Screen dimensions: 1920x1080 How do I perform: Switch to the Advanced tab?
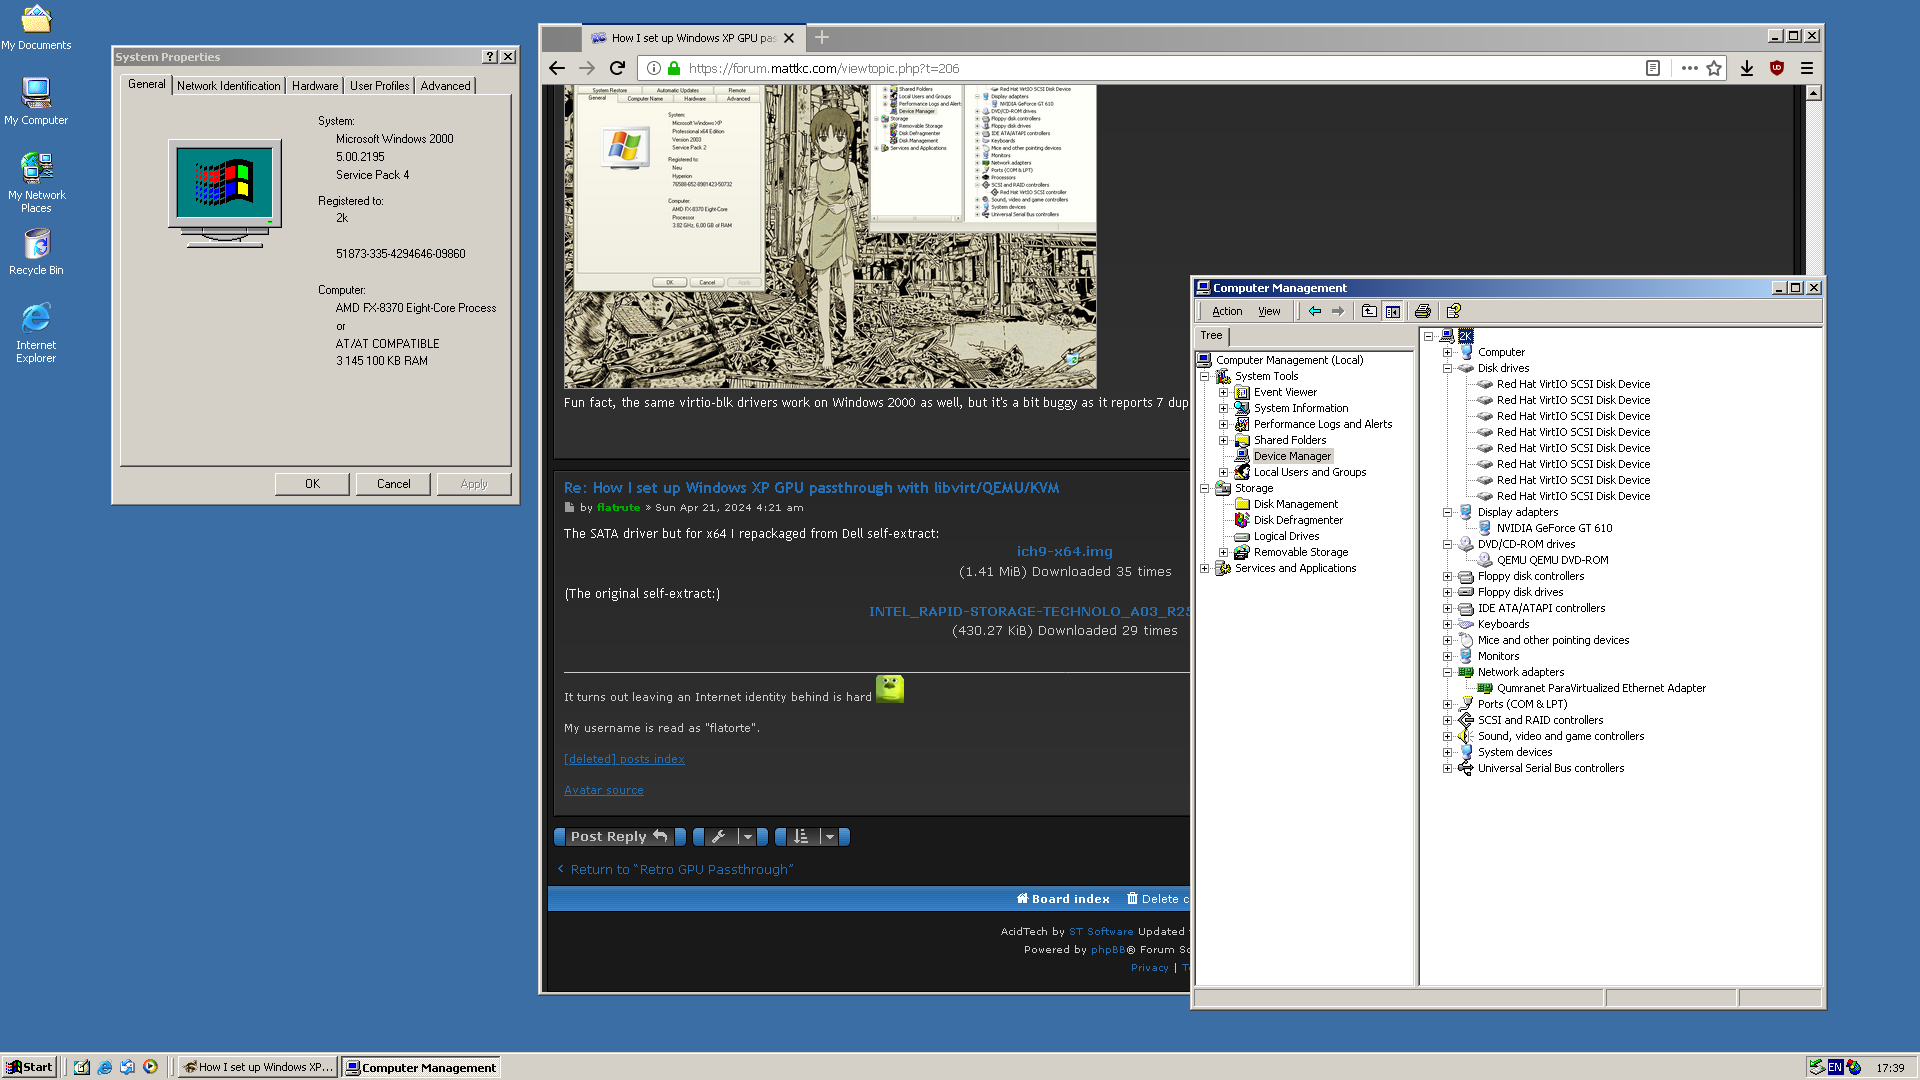tap(445, 86)
